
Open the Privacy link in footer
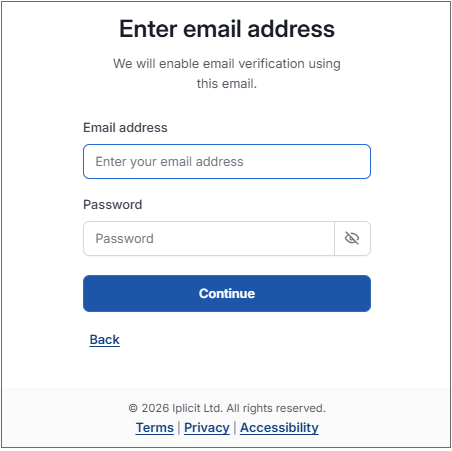(x=207, y=428)
